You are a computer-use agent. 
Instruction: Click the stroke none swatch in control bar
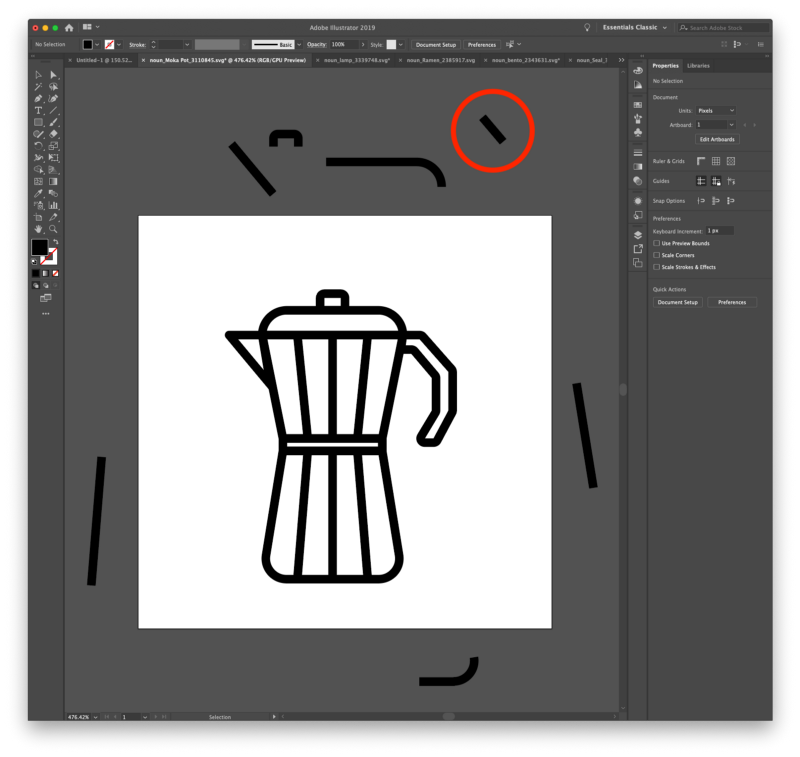pos(109,45)
